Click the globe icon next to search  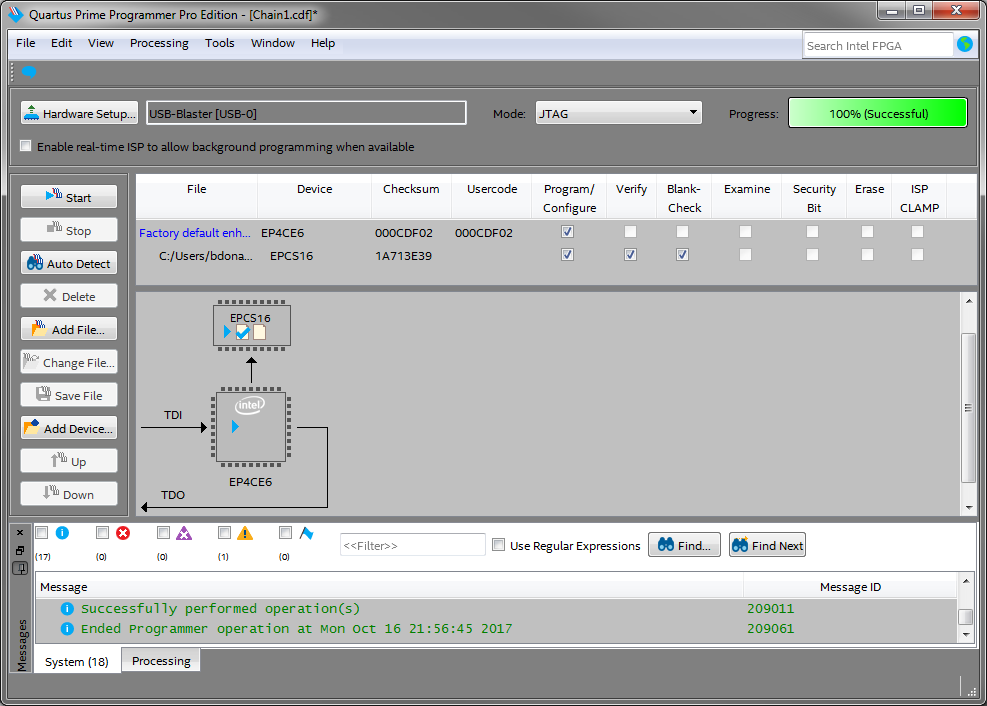pyautogui.click(x=964, y=44)
